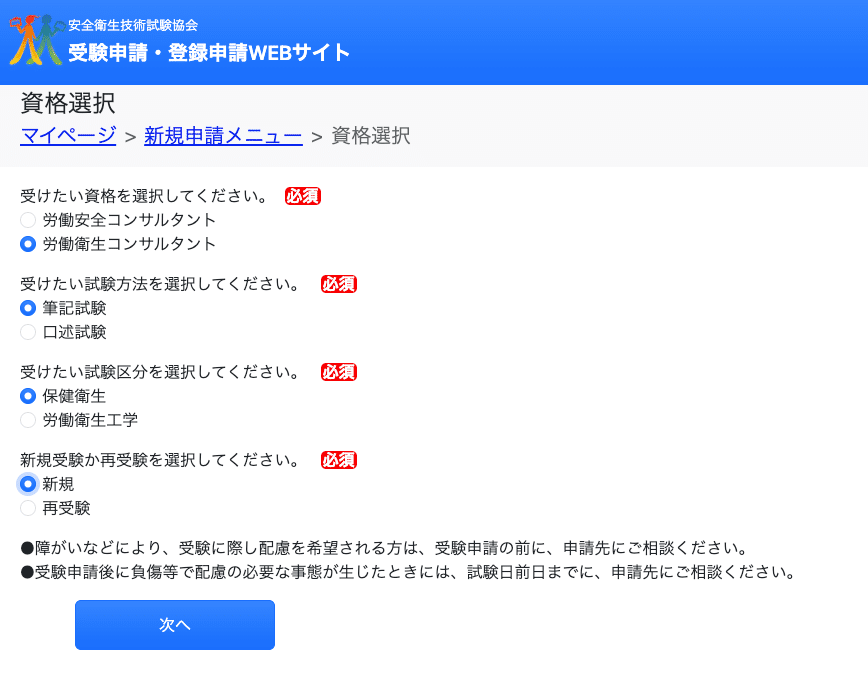
Task: Select 労働衛生コンサルタント radio button
Action: 28,244
